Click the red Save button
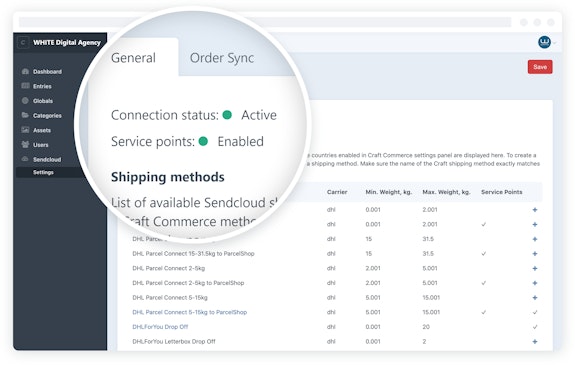575x365 pixels. [x=540, y=67]
